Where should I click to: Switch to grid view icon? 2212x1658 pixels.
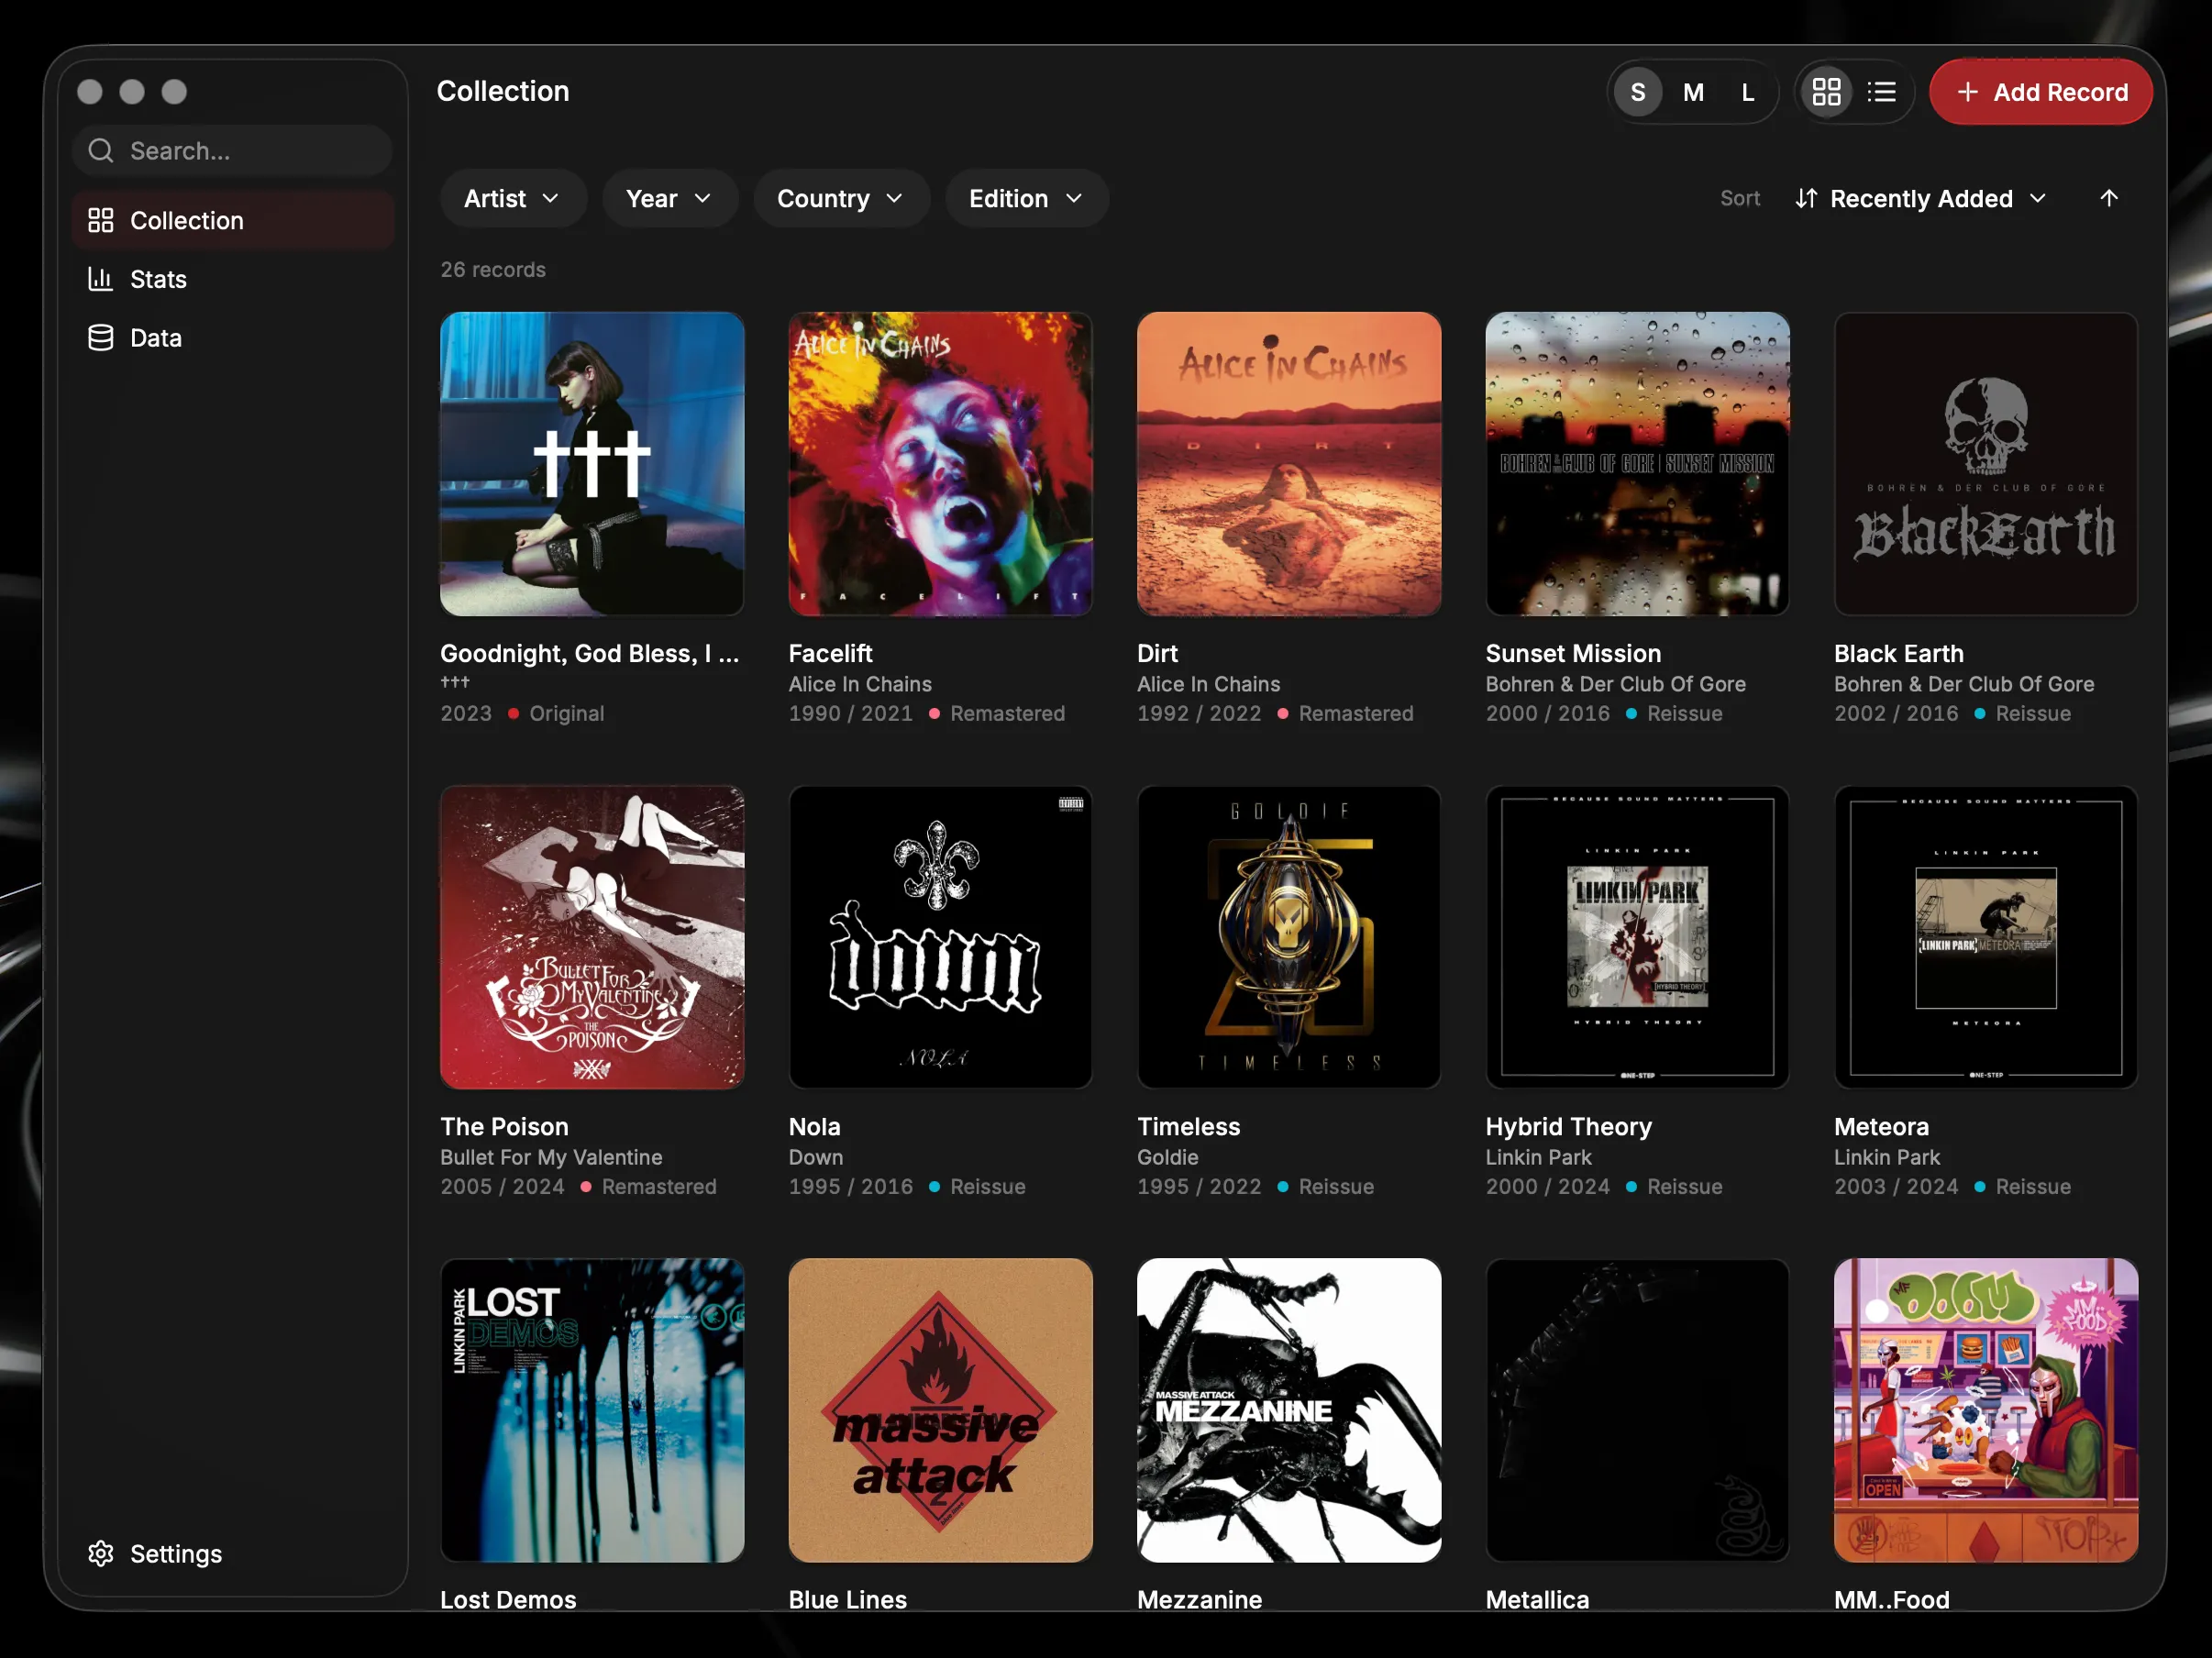click(x=1826, y=92)
